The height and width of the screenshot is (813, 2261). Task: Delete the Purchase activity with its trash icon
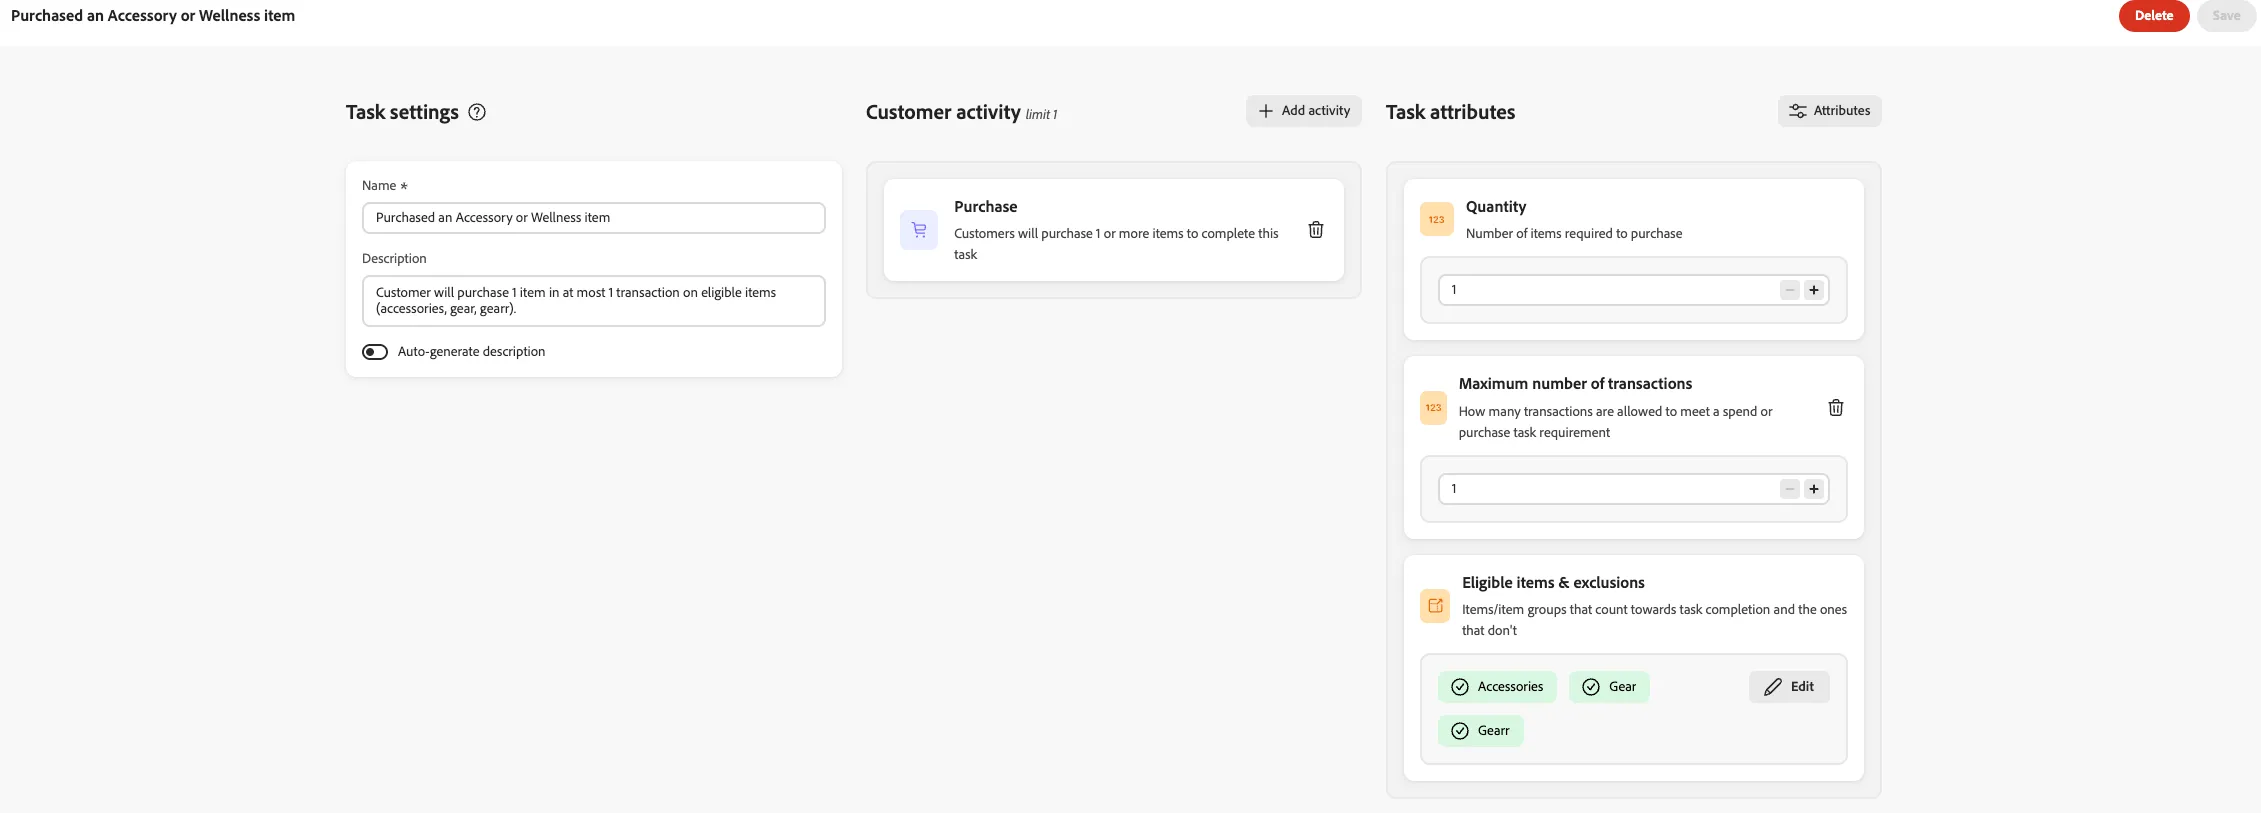coord(1316,230)
